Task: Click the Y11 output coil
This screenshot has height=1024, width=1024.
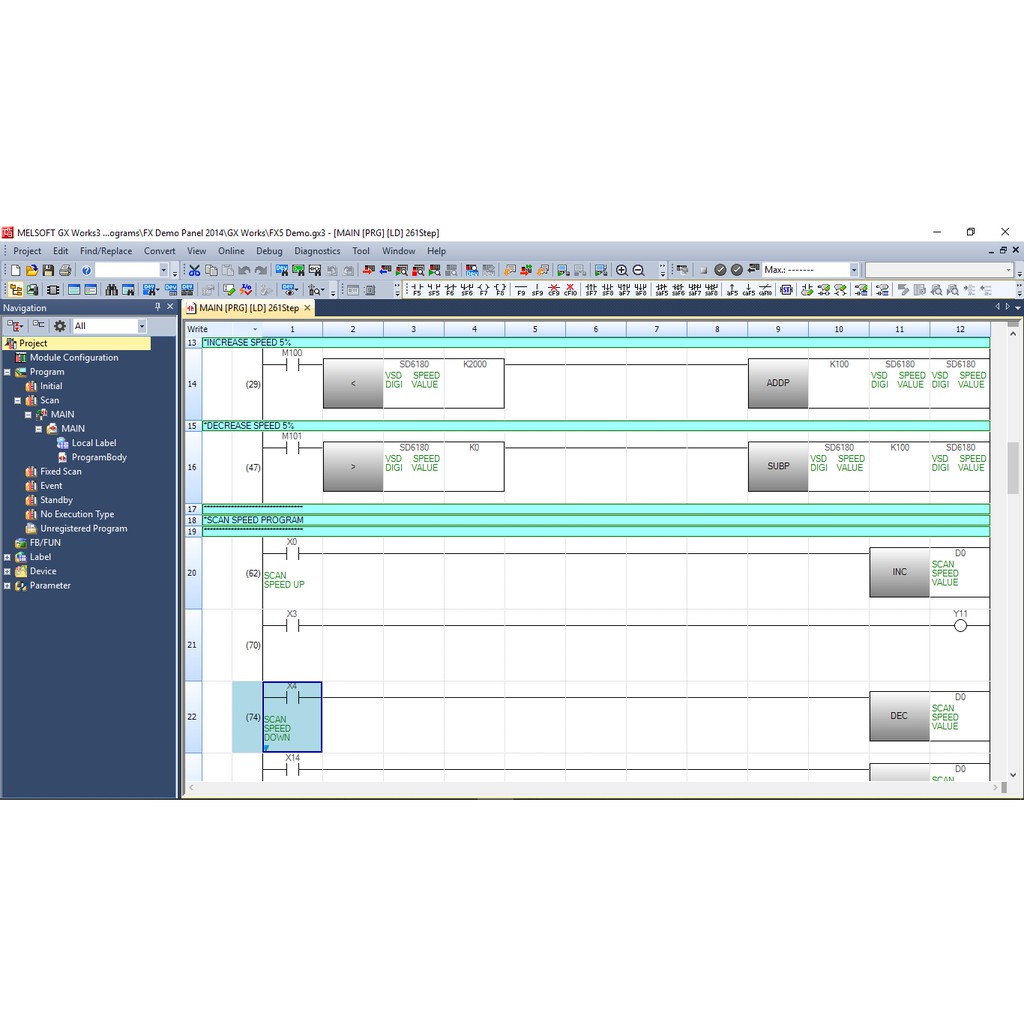Action: 960,626
